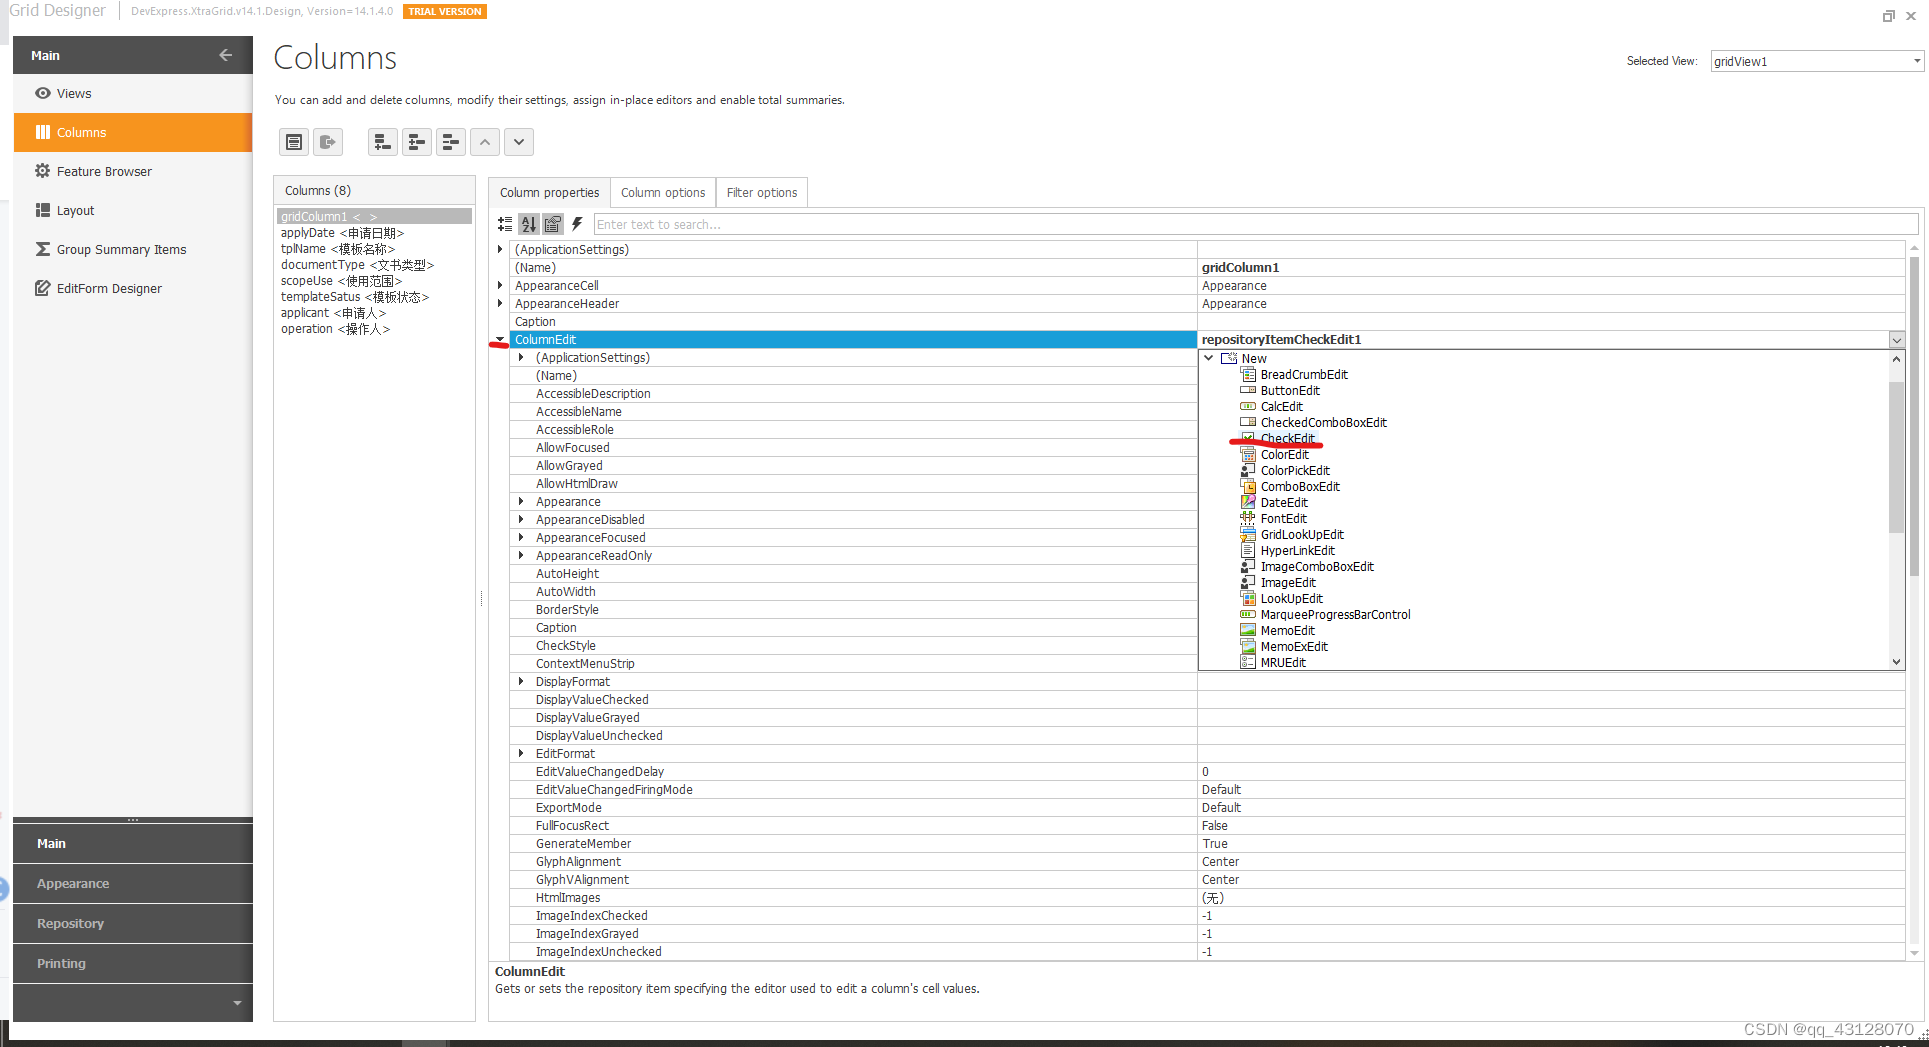
Task: Show events with the lightning icon
Action: point(577,224)
